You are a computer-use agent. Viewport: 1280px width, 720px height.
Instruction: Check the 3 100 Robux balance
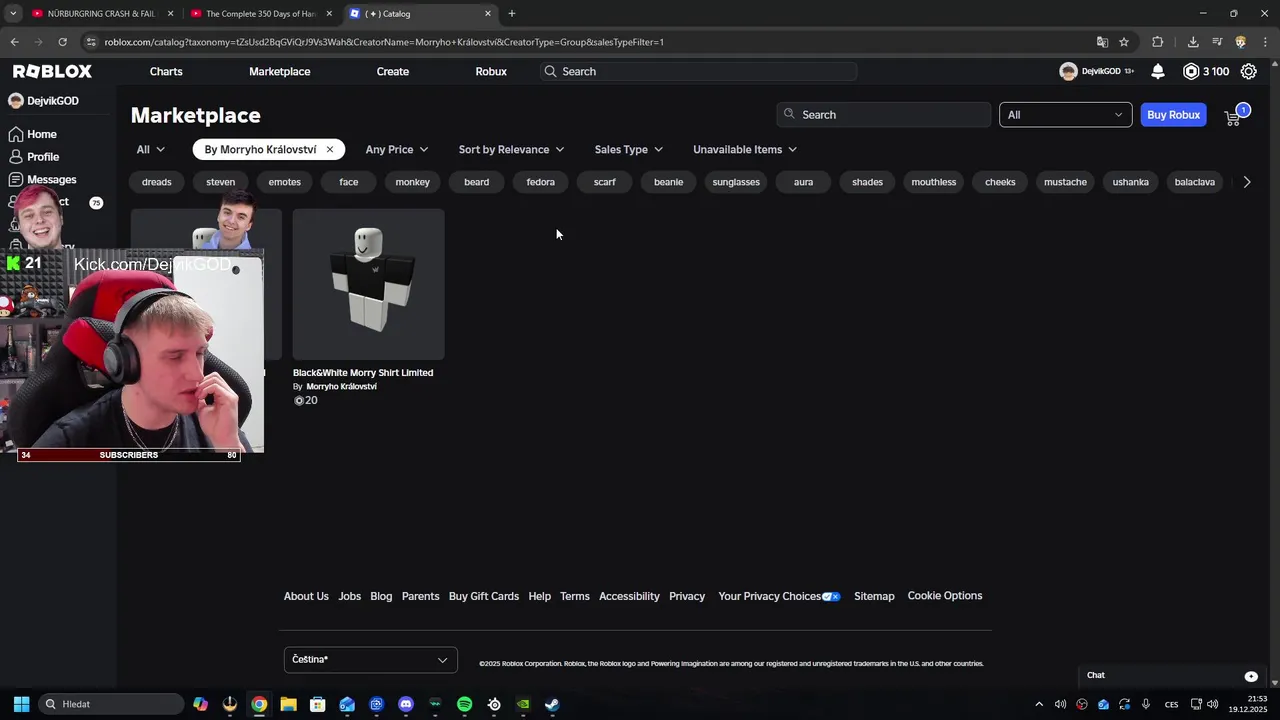tap(1206, 71)
